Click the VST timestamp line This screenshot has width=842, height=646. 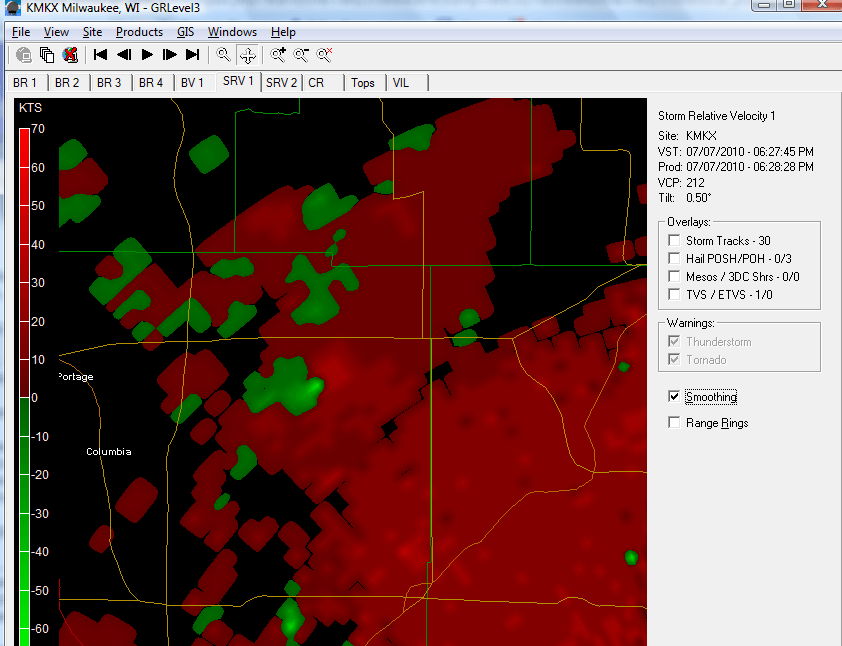click(736, 151)
